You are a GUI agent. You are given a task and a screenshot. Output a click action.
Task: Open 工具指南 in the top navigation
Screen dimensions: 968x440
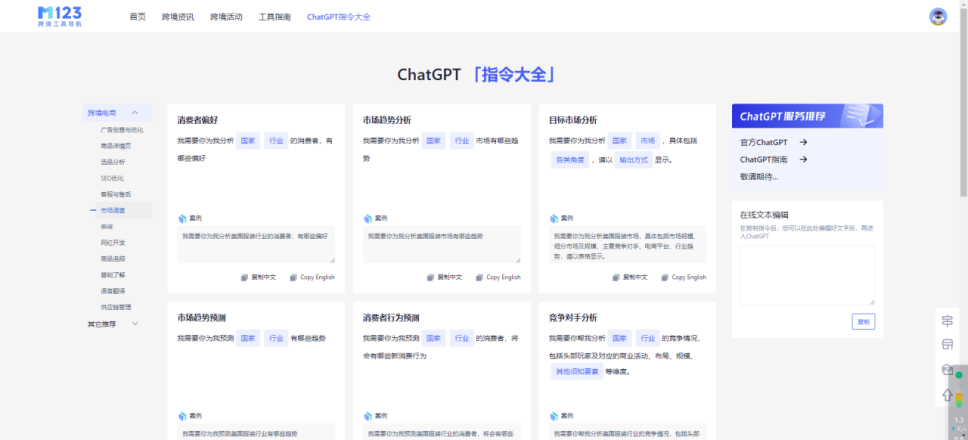click(x=275, y=17)
